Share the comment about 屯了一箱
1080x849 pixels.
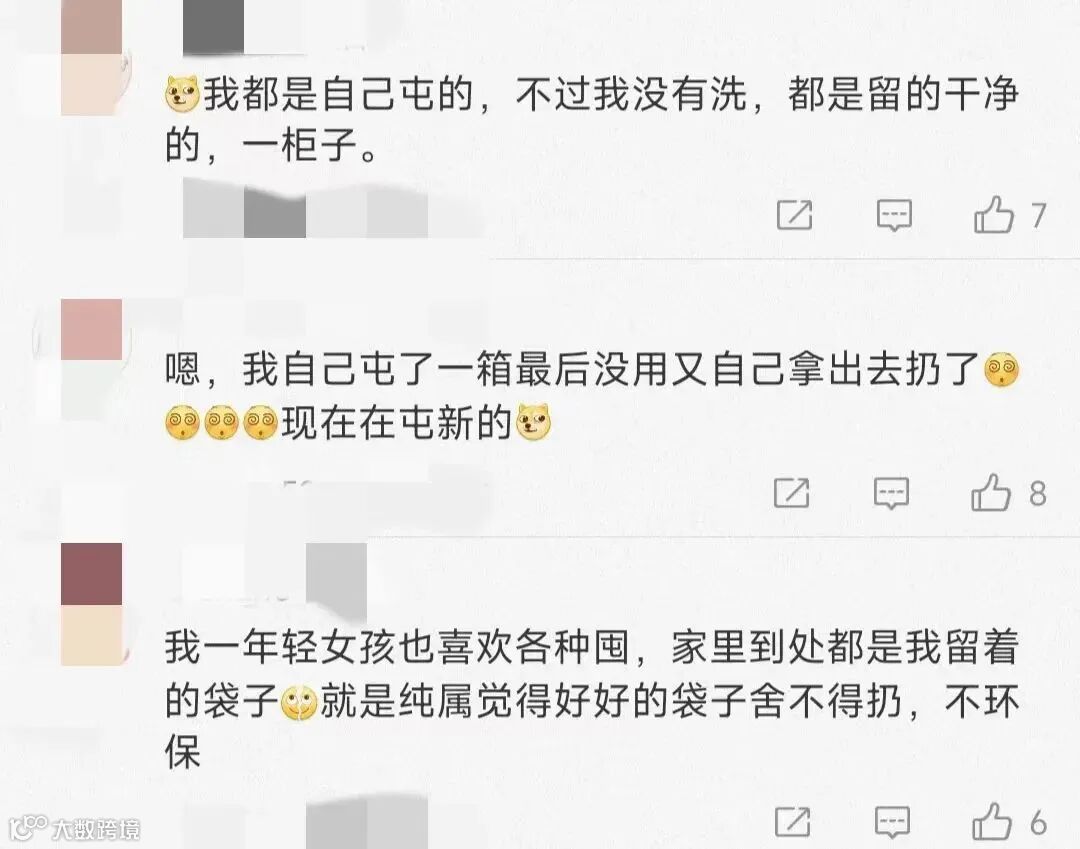tap(791, 493)
